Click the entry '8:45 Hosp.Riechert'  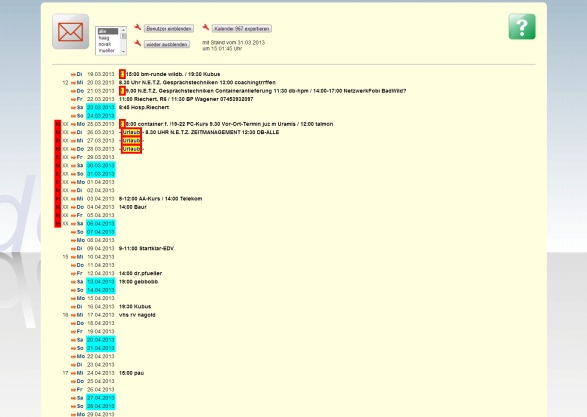[144, 107]
